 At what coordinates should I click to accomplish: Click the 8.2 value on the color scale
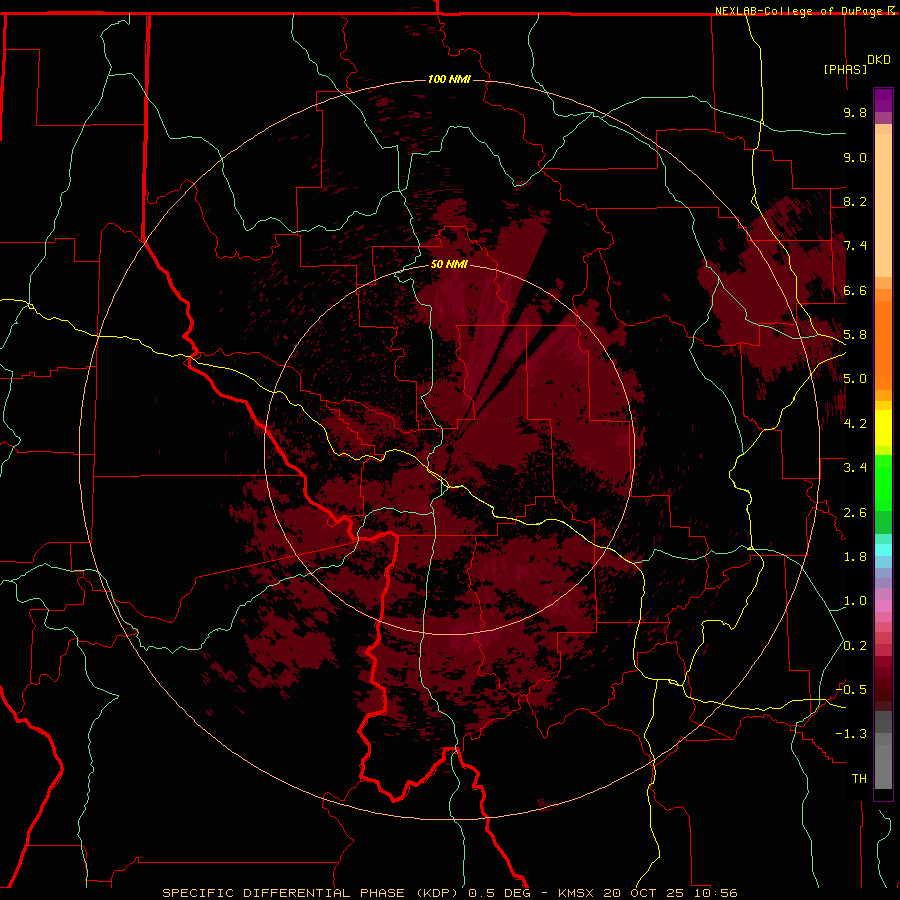click(x=855, y=201)
